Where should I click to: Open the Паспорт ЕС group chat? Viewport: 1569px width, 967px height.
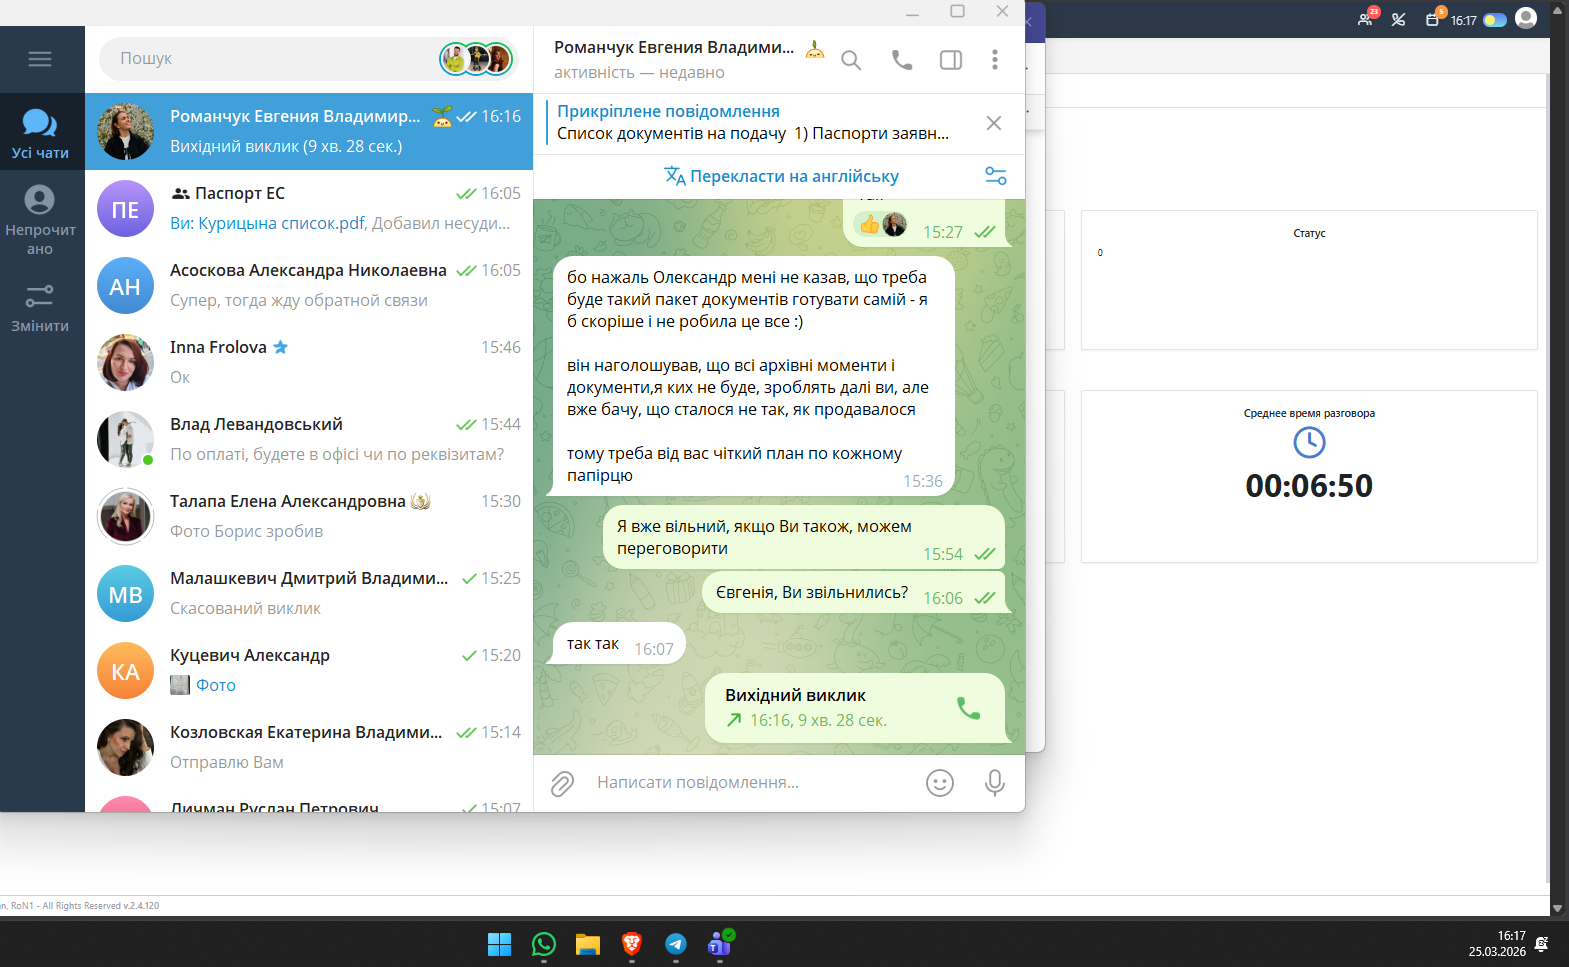point(309,208)
